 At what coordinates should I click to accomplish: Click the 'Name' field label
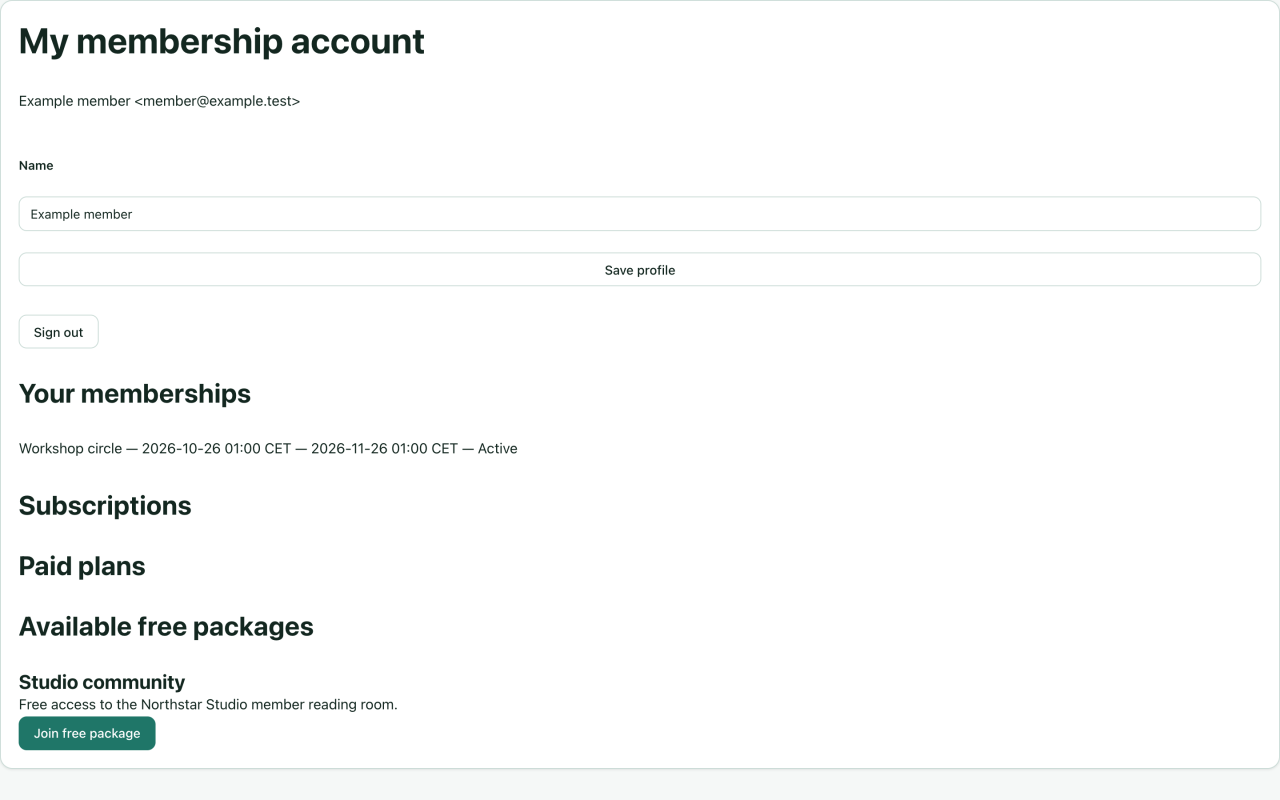[x=36, y=166]
